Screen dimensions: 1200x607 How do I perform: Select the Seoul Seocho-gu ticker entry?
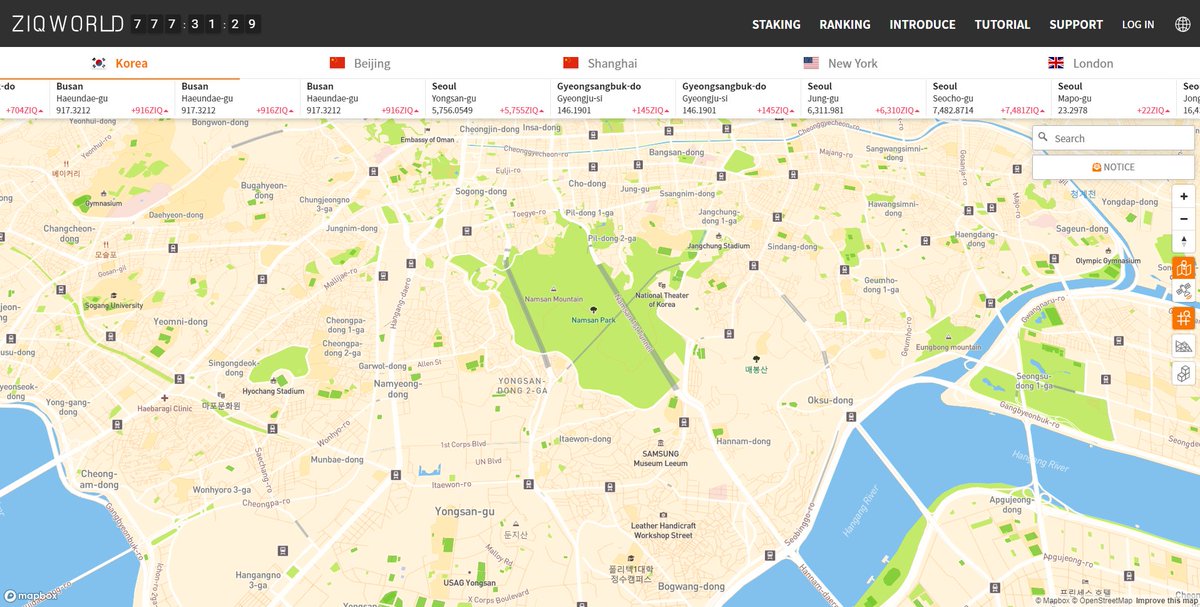988,99
